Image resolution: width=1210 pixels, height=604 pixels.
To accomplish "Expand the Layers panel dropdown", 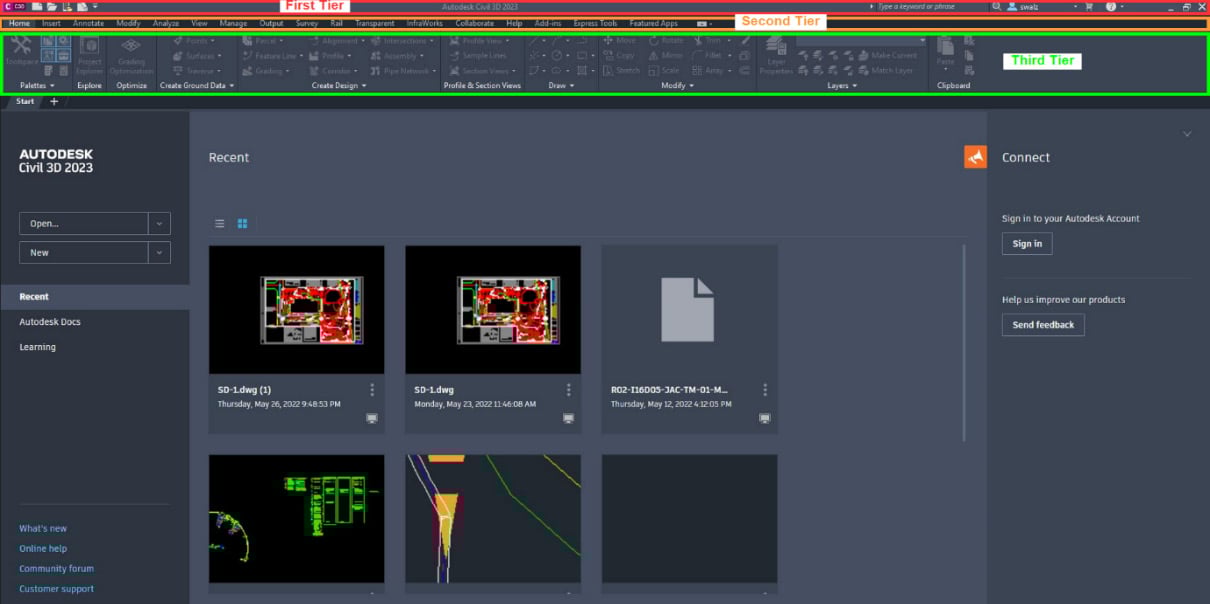I will coord(841,86).
